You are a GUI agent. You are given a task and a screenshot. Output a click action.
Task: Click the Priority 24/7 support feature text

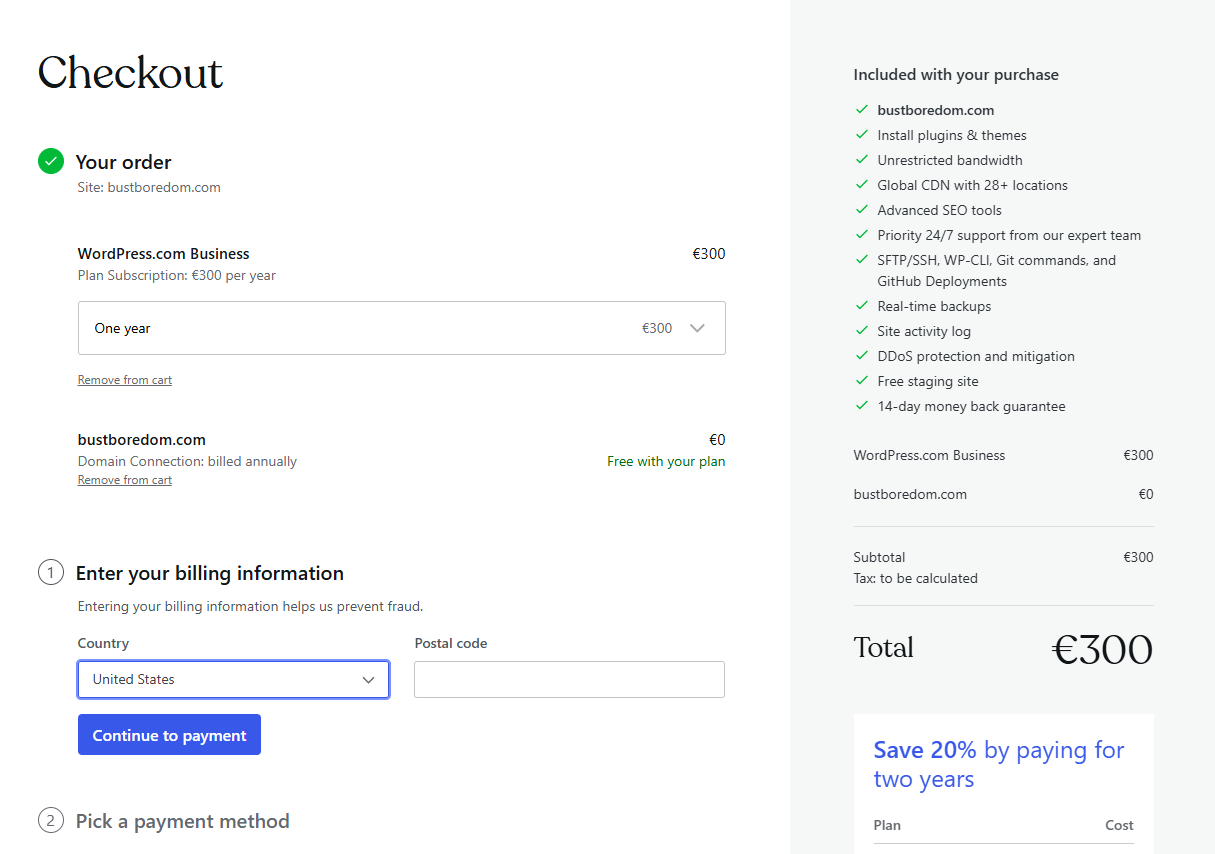coord(1009,235)
